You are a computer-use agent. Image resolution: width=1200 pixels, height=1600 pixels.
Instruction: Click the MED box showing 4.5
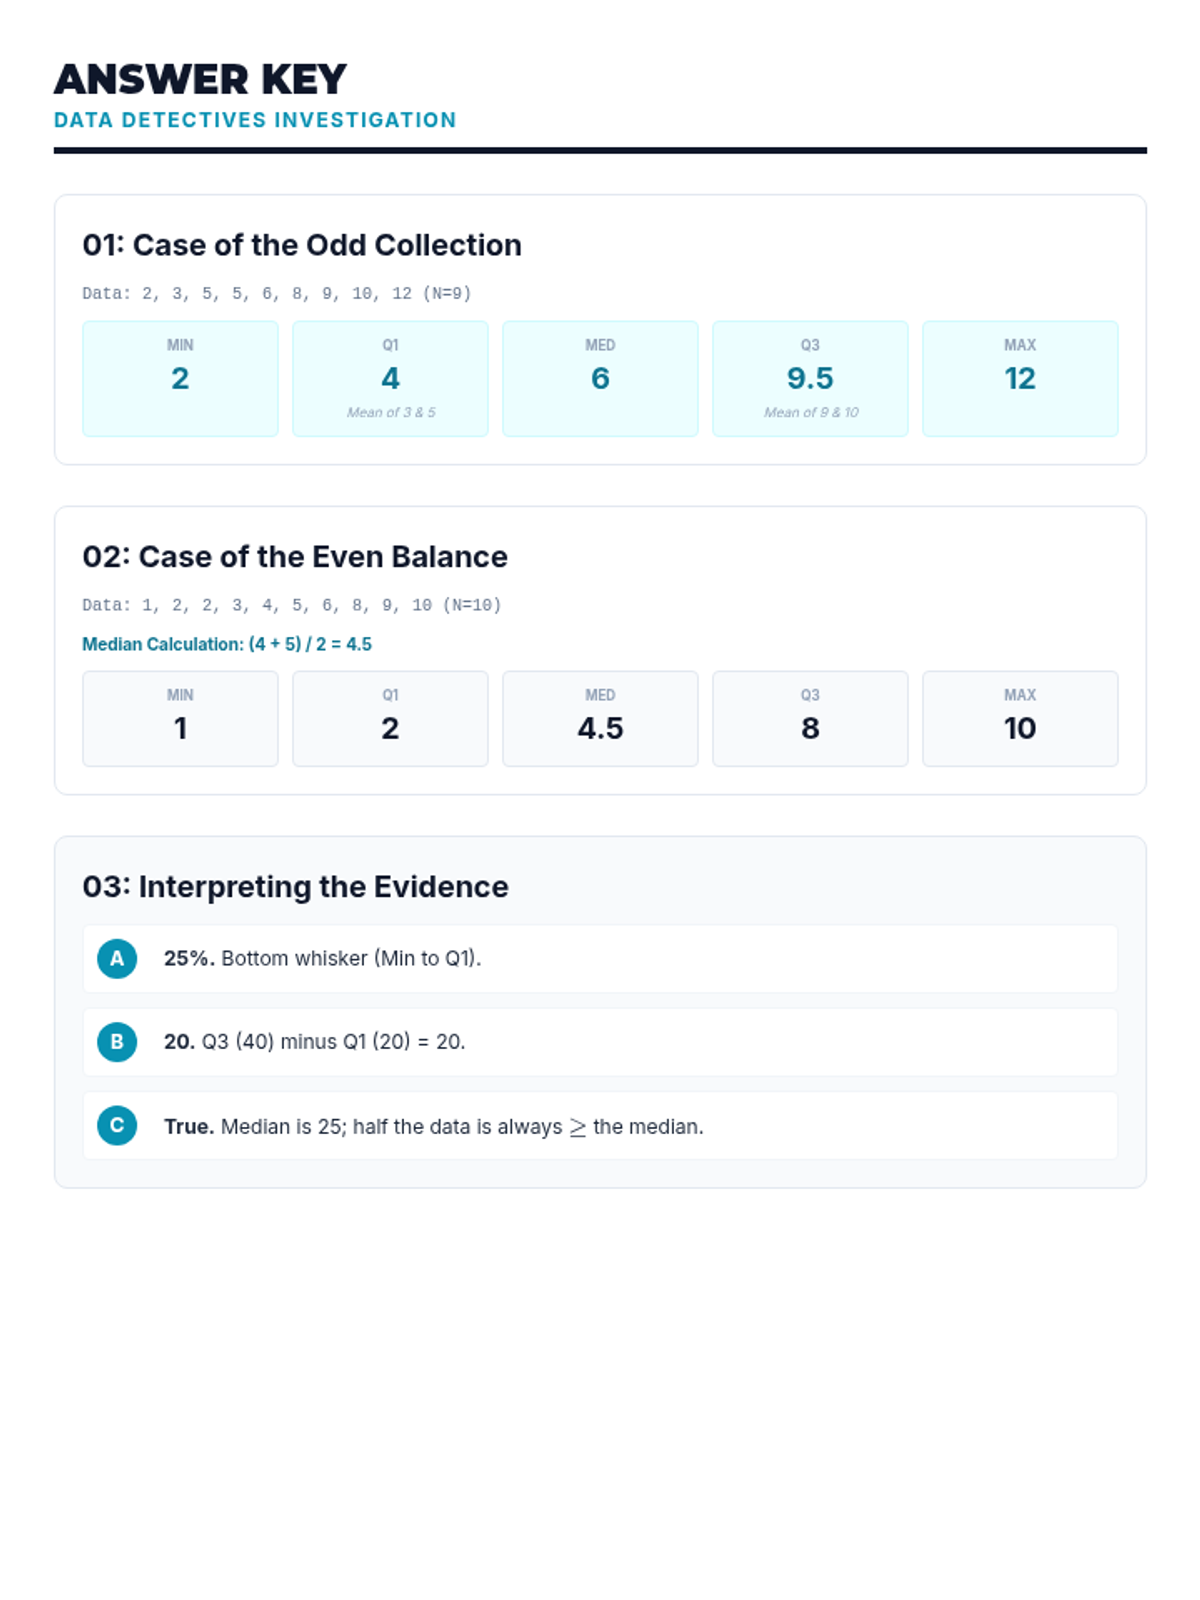(600, 719)
